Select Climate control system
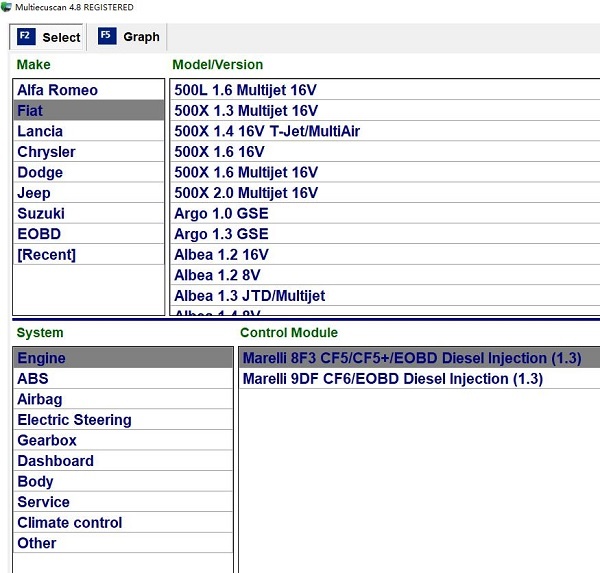The height and width of the screenshot is (573, 600). (70, 522)
